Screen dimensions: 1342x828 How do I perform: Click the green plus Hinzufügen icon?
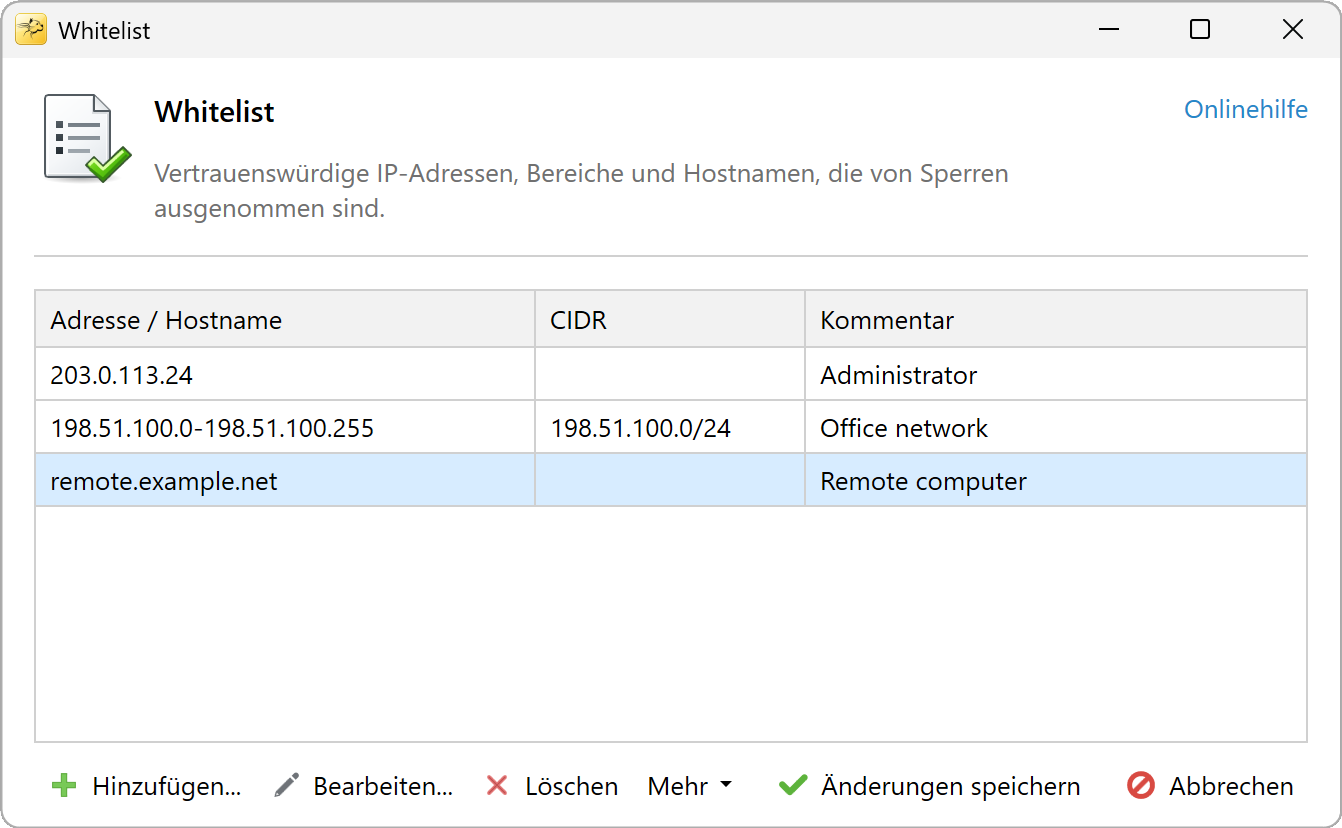coord(64,786)
